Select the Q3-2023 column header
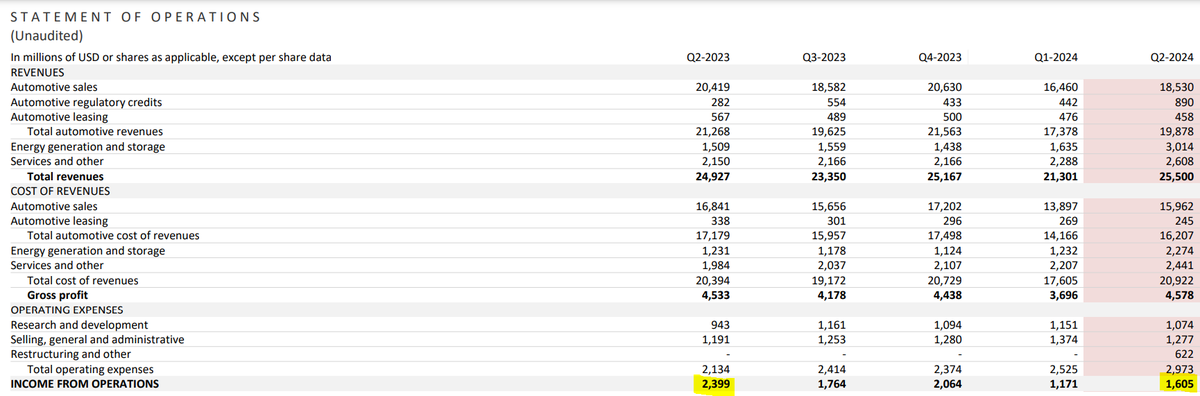1200x396 pixels. click(x=823, y=58)
